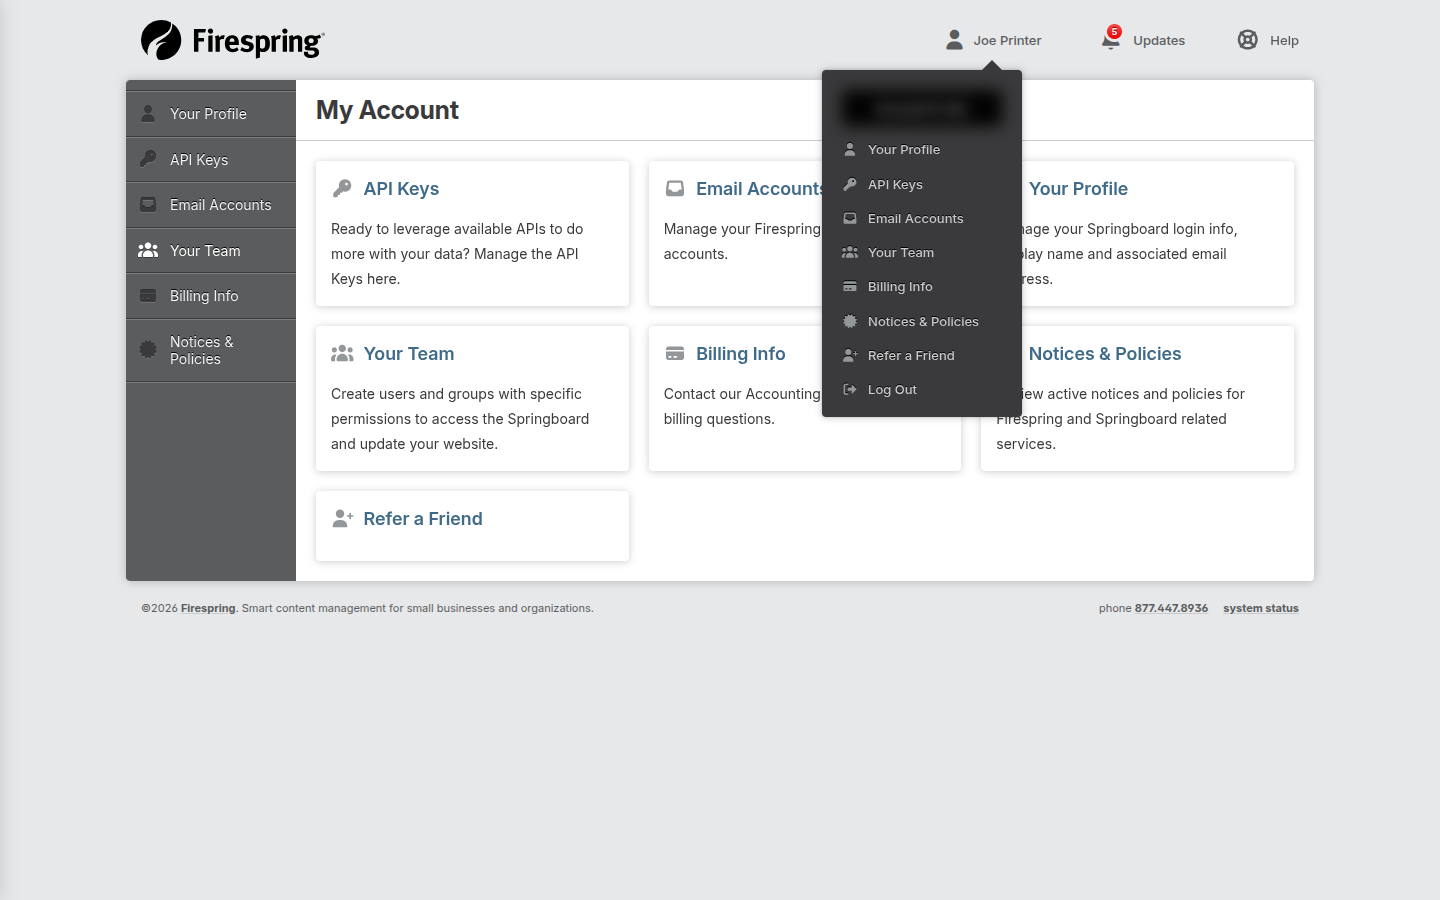Click the add-person icon on the Refer a Friend card
The image size is (1440, 900).
(343, 518)
